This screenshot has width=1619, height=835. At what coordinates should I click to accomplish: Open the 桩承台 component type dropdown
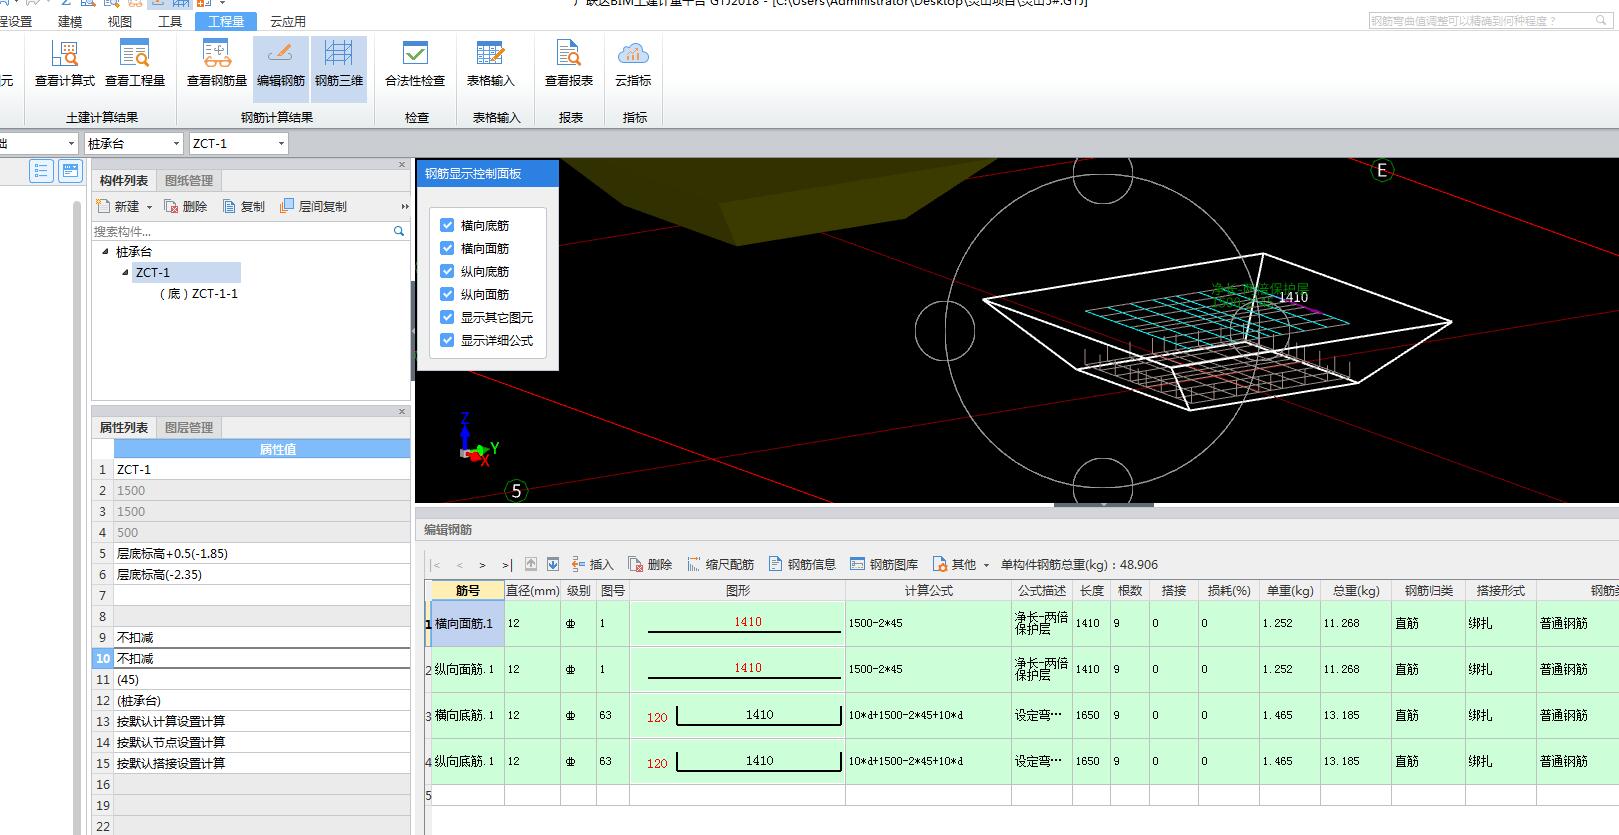pos(176,144)
